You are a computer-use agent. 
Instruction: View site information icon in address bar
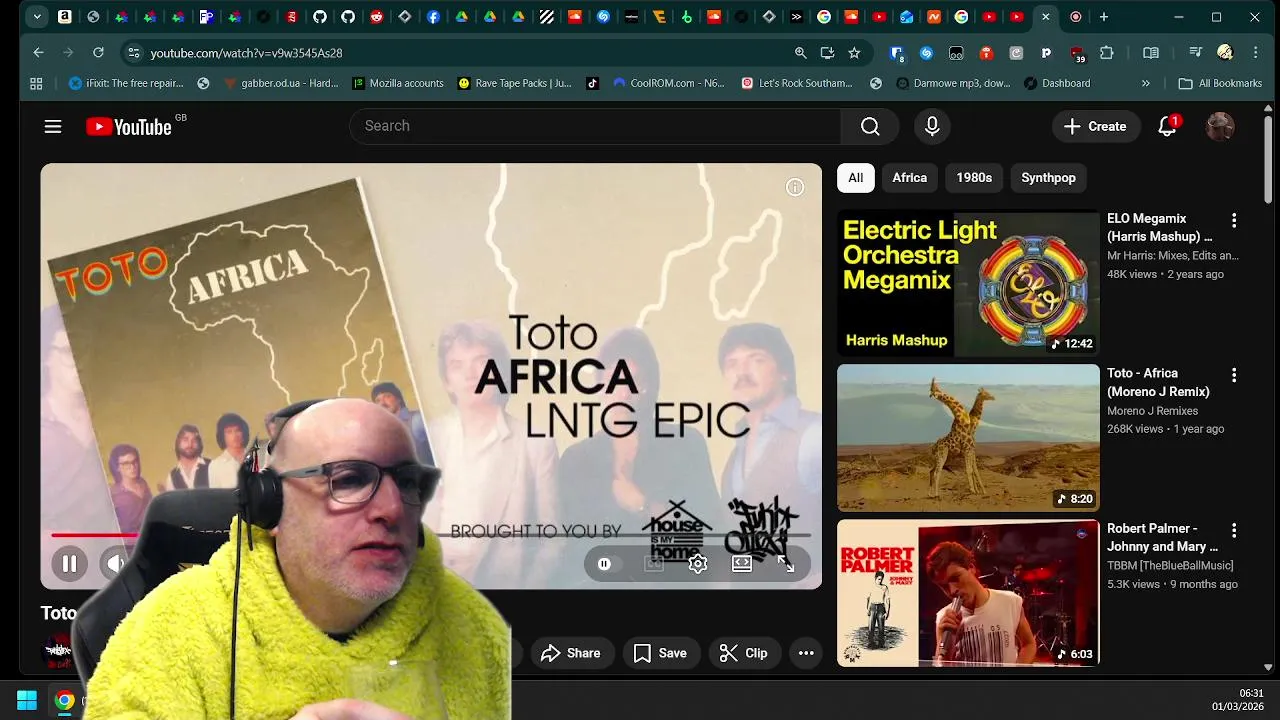(133, 52)
